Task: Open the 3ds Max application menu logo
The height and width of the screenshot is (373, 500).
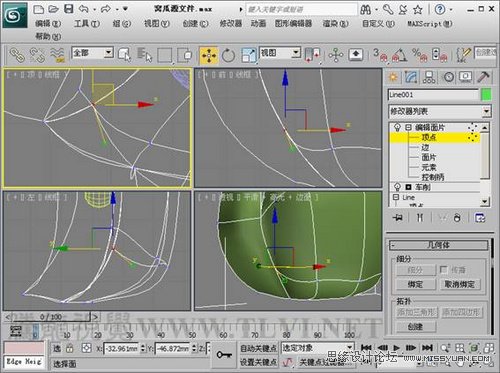Action: [x=14, y=15]
